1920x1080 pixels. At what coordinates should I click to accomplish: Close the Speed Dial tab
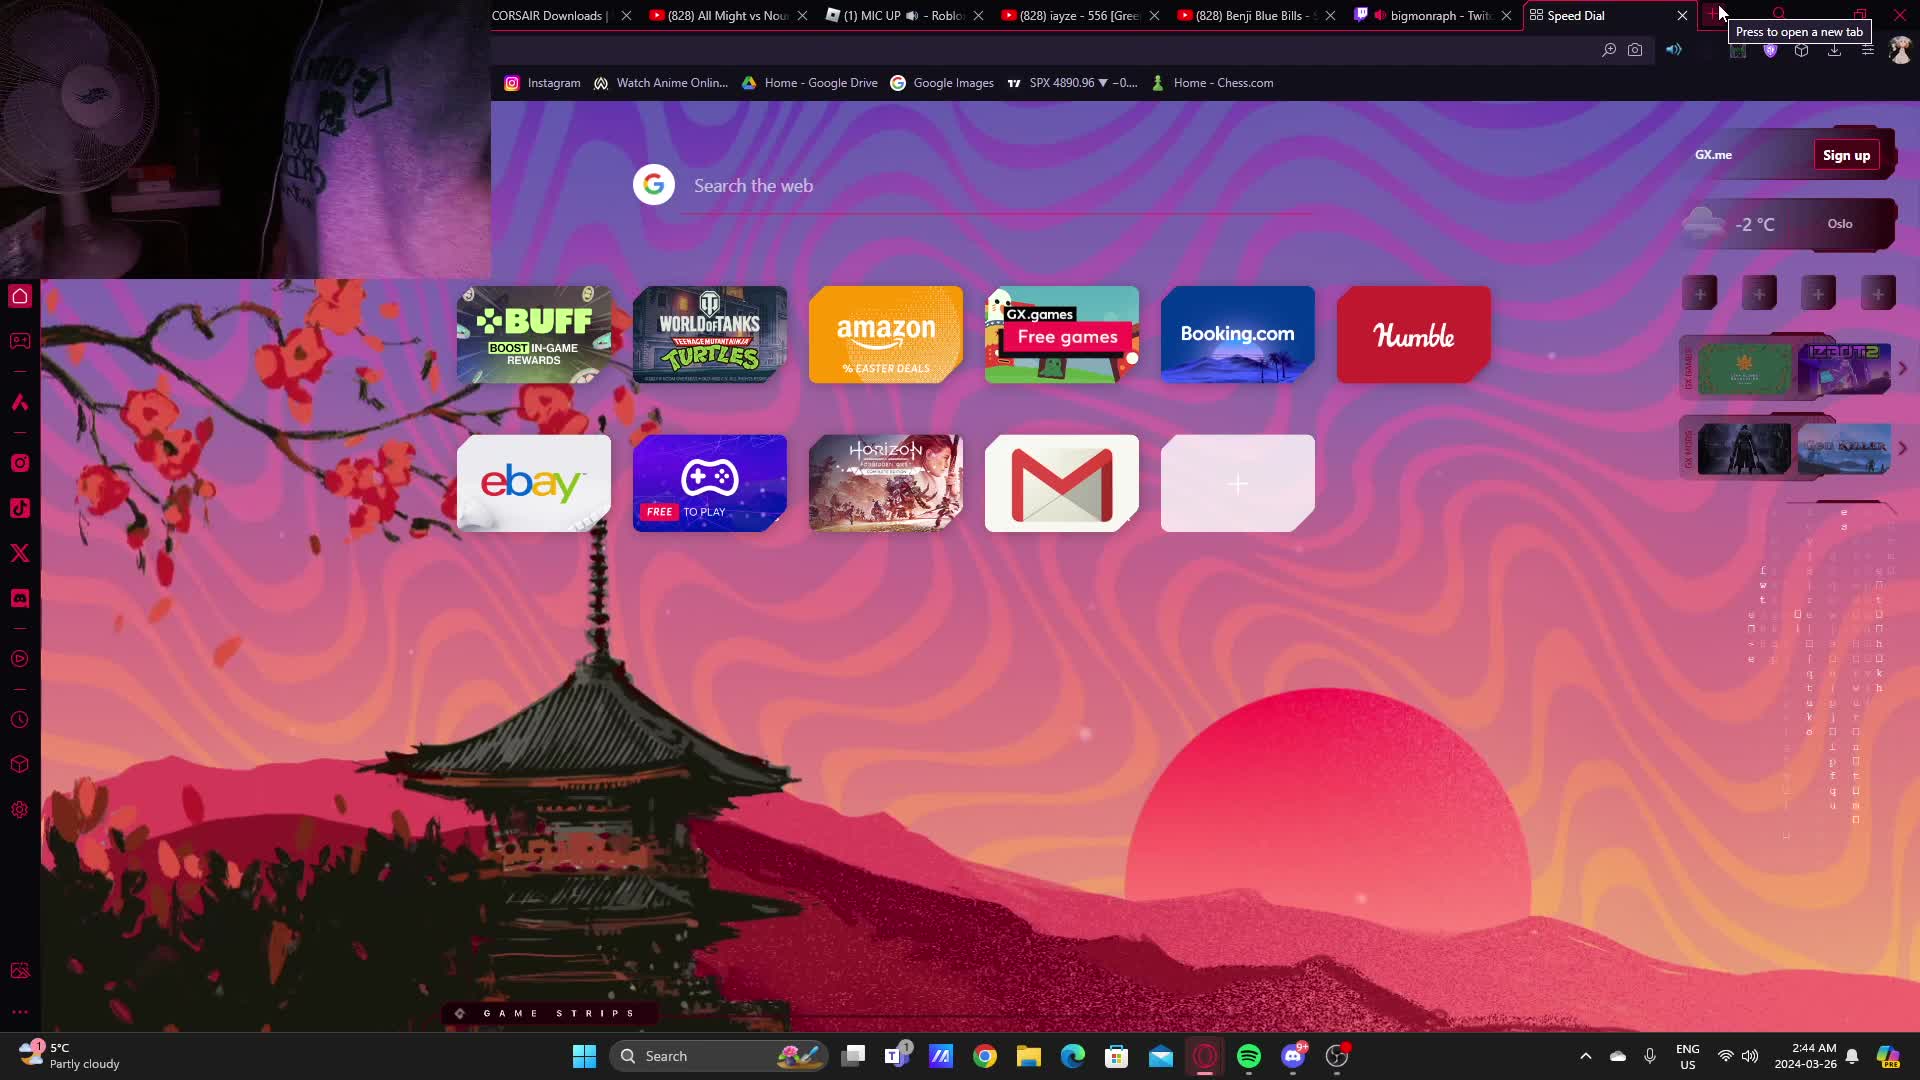click(1682, 15)
